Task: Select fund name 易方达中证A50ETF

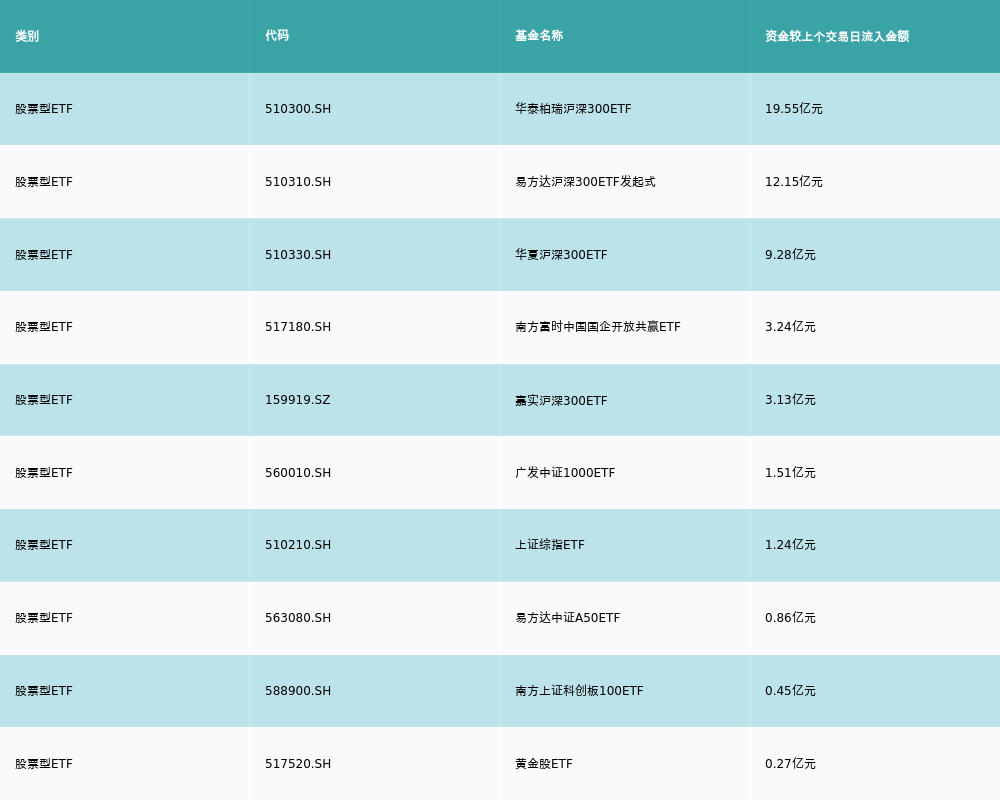Action: 568,618
